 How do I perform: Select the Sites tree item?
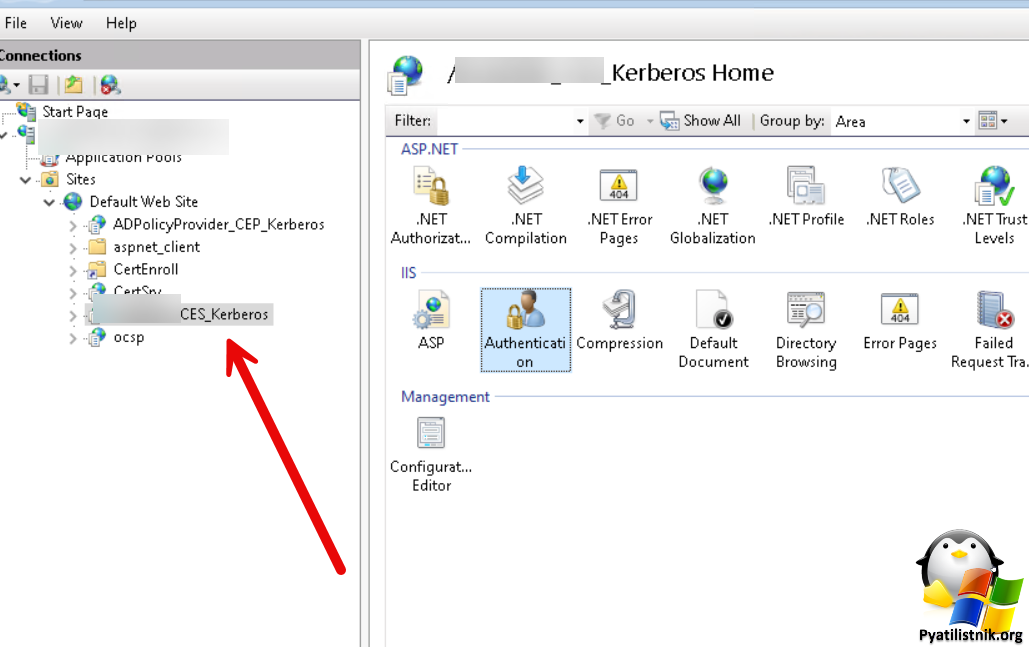81,179
